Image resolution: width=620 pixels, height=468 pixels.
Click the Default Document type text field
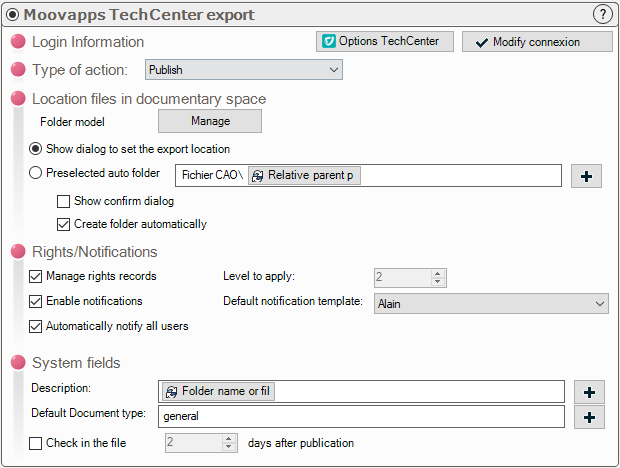[362, 416]
